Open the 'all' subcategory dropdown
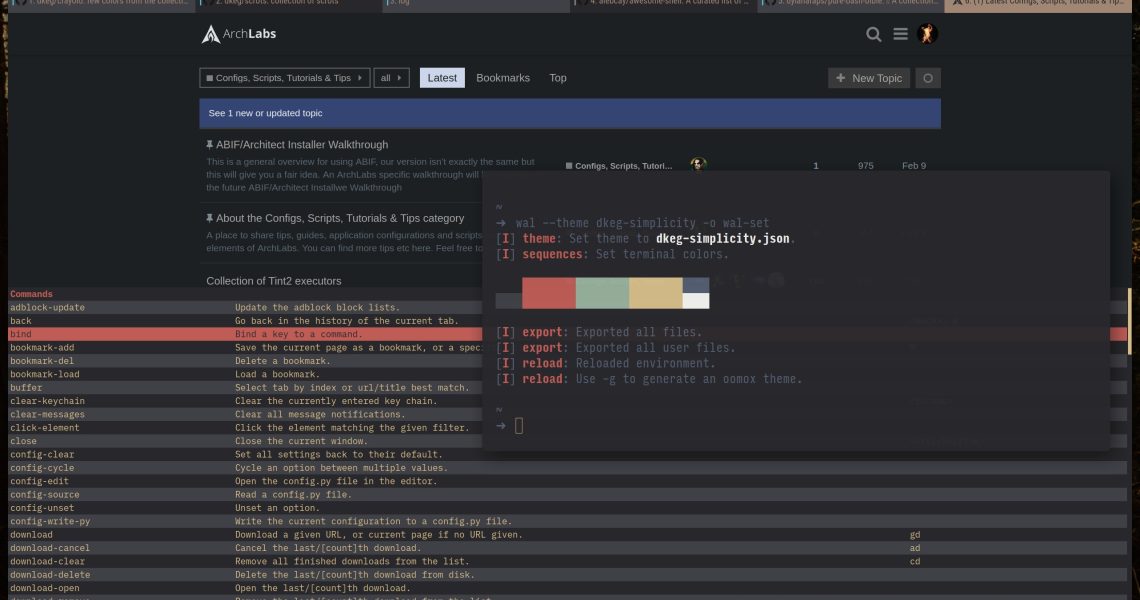The height and width of the screenshot is (600, 1140). 392,78
